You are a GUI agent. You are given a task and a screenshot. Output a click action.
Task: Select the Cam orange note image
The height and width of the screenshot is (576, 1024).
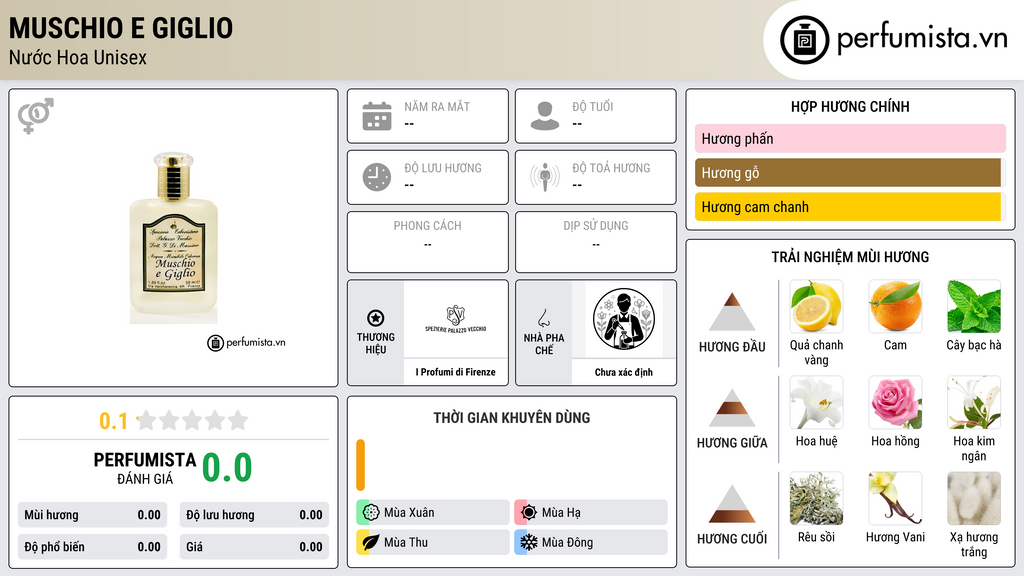coord(895,306)
